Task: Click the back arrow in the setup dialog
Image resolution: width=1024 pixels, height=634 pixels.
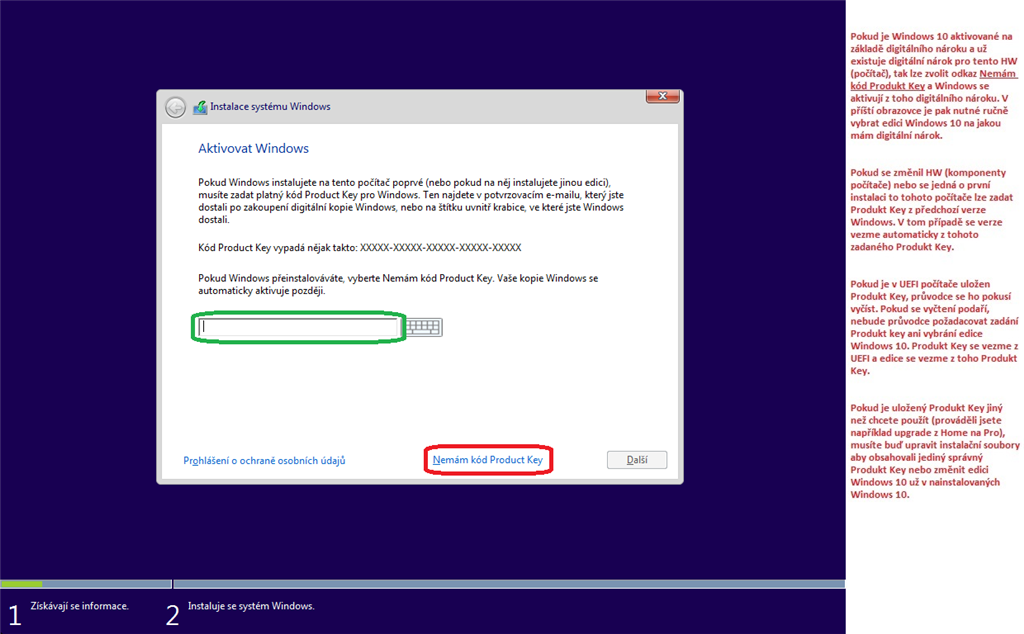Action: click(176, 107)
